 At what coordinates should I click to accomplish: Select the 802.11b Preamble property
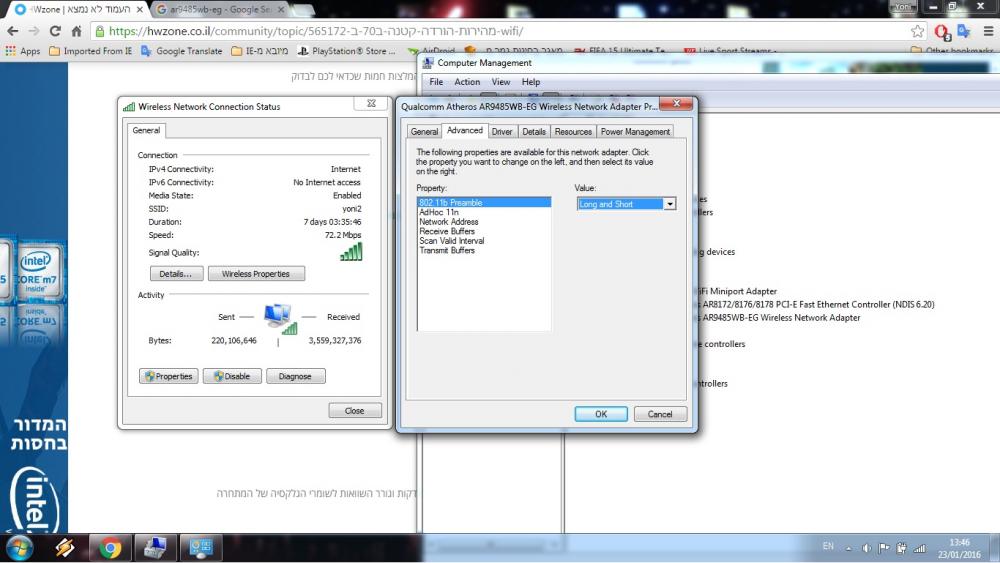tap(484, 202)
